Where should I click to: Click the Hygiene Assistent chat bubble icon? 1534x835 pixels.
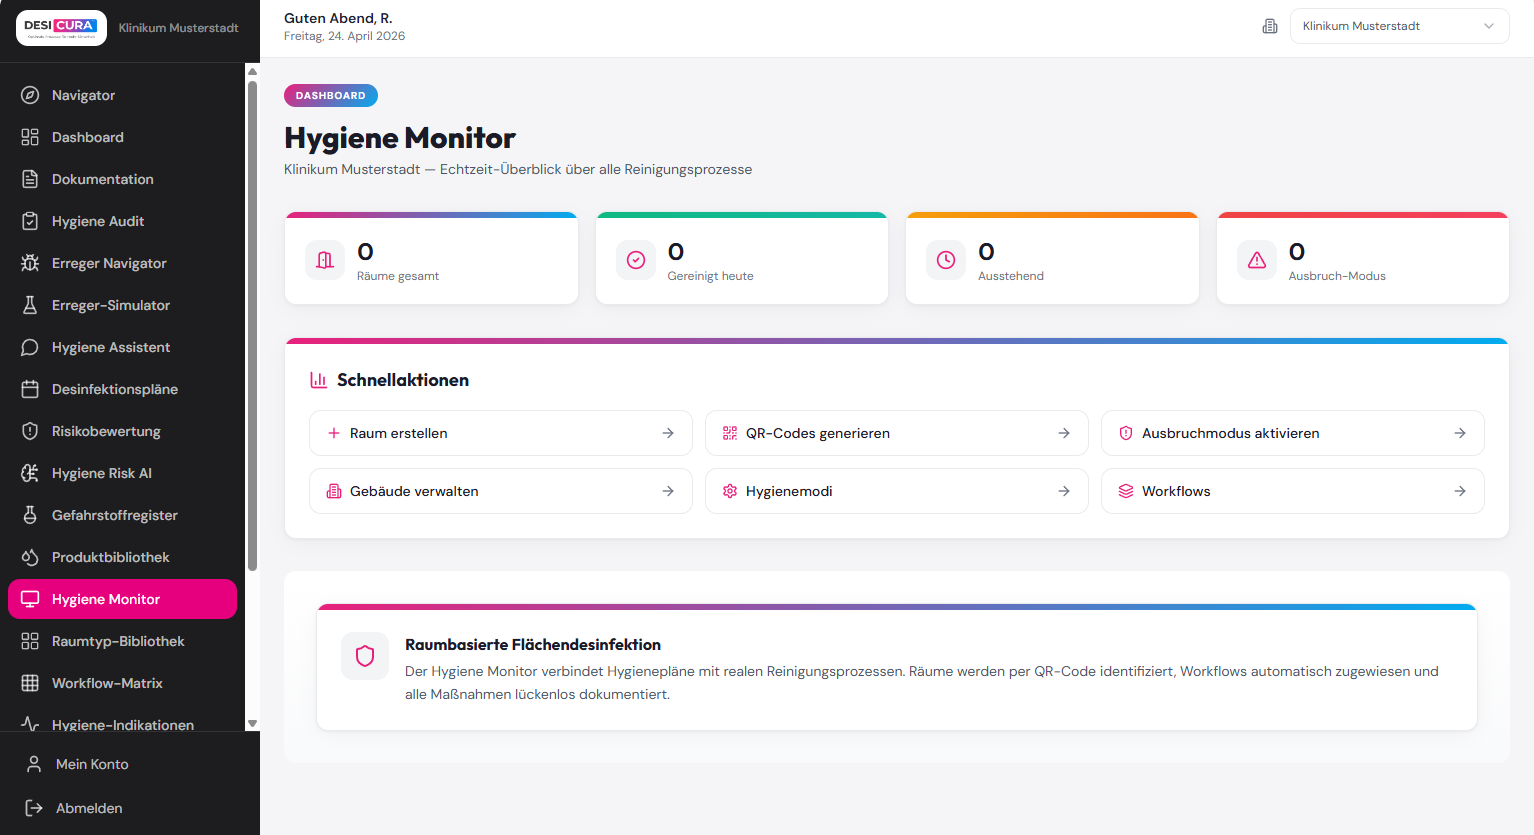pyautogui.click(x=30, y=347)
